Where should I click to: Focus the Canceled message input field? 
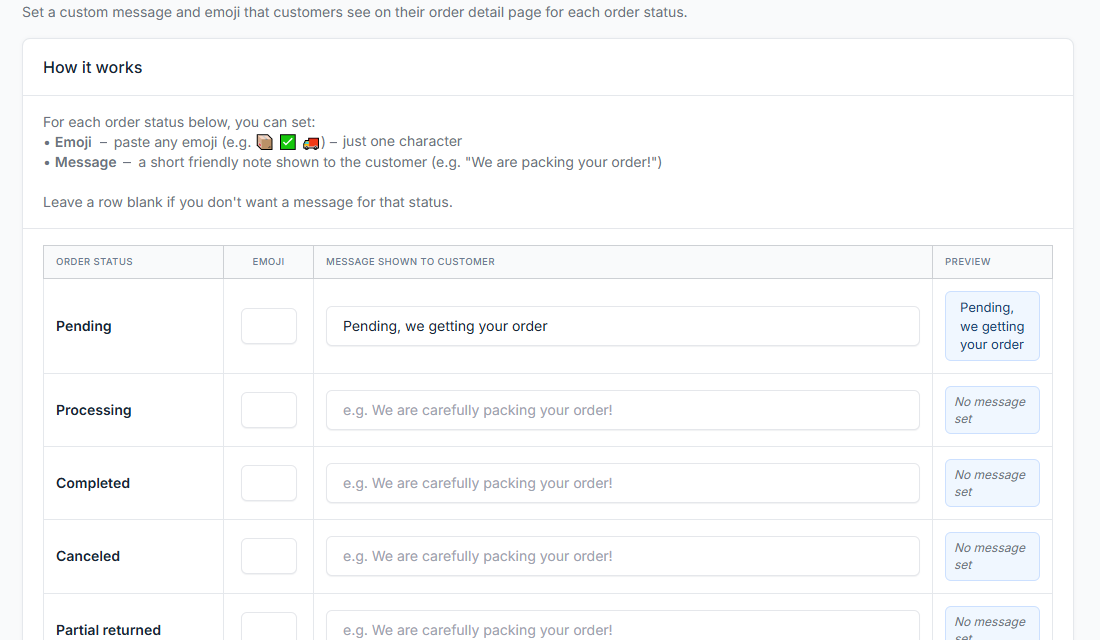click(x=622, y=556)
